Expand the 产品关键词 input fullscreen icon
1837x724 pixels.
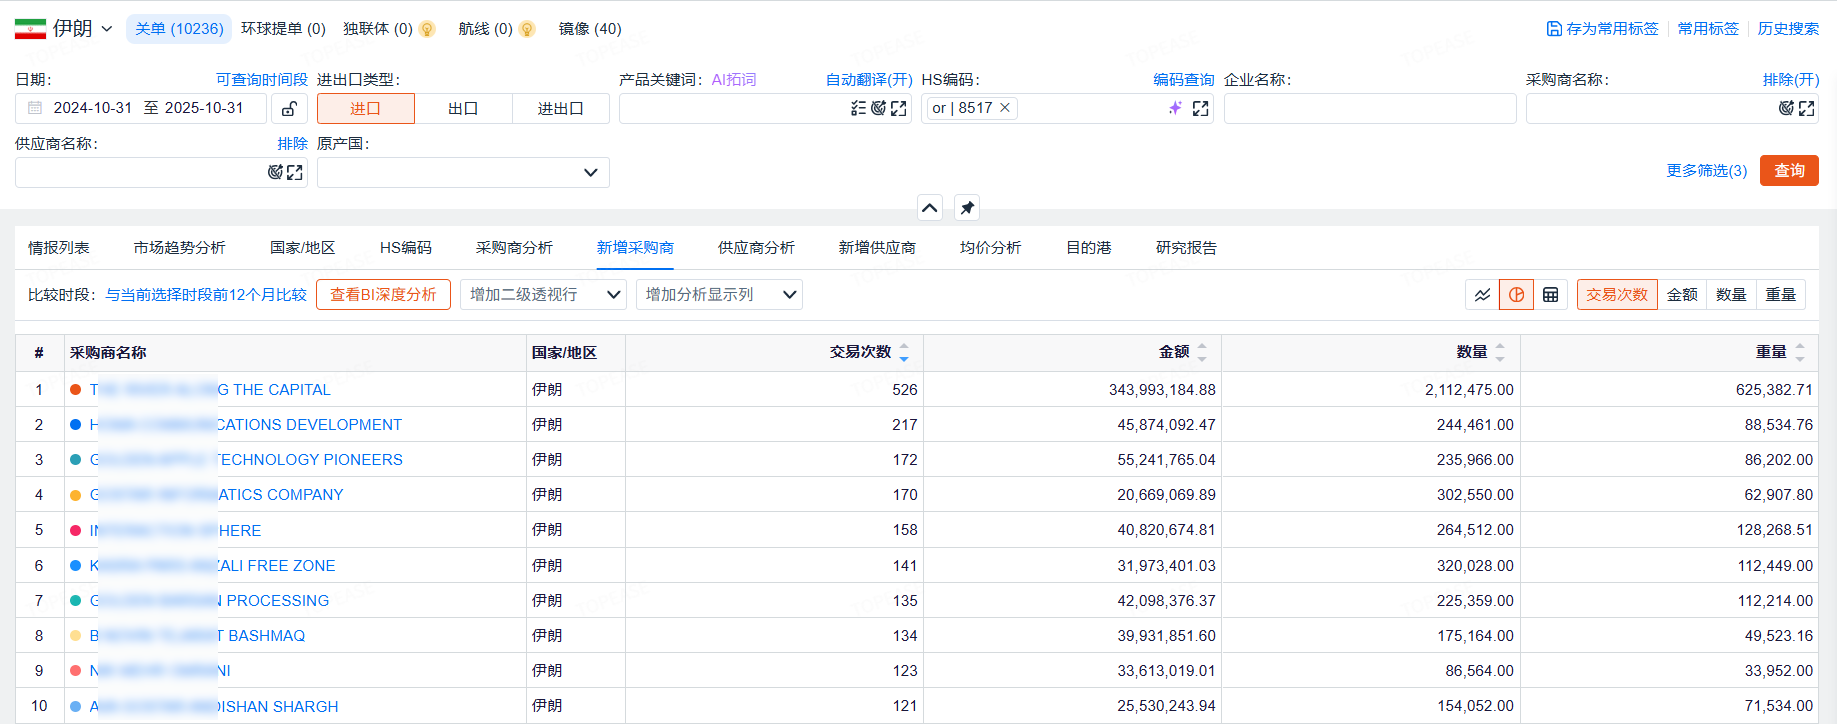pos(899,108)
